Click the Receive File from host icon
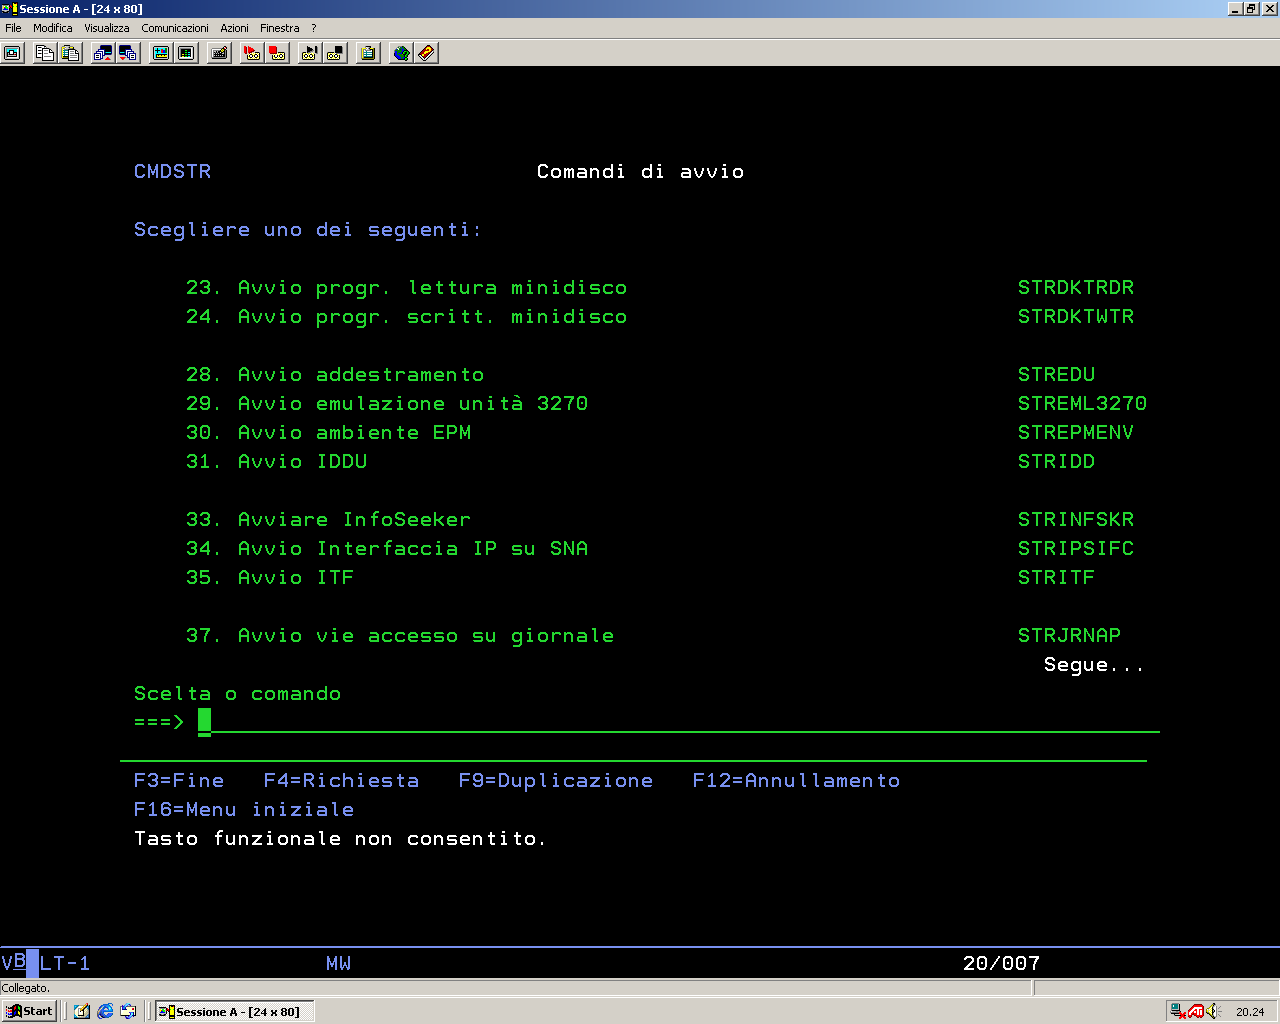Image resolution: width=1280 pixels, height=1024 pixels. pos(128,53)
